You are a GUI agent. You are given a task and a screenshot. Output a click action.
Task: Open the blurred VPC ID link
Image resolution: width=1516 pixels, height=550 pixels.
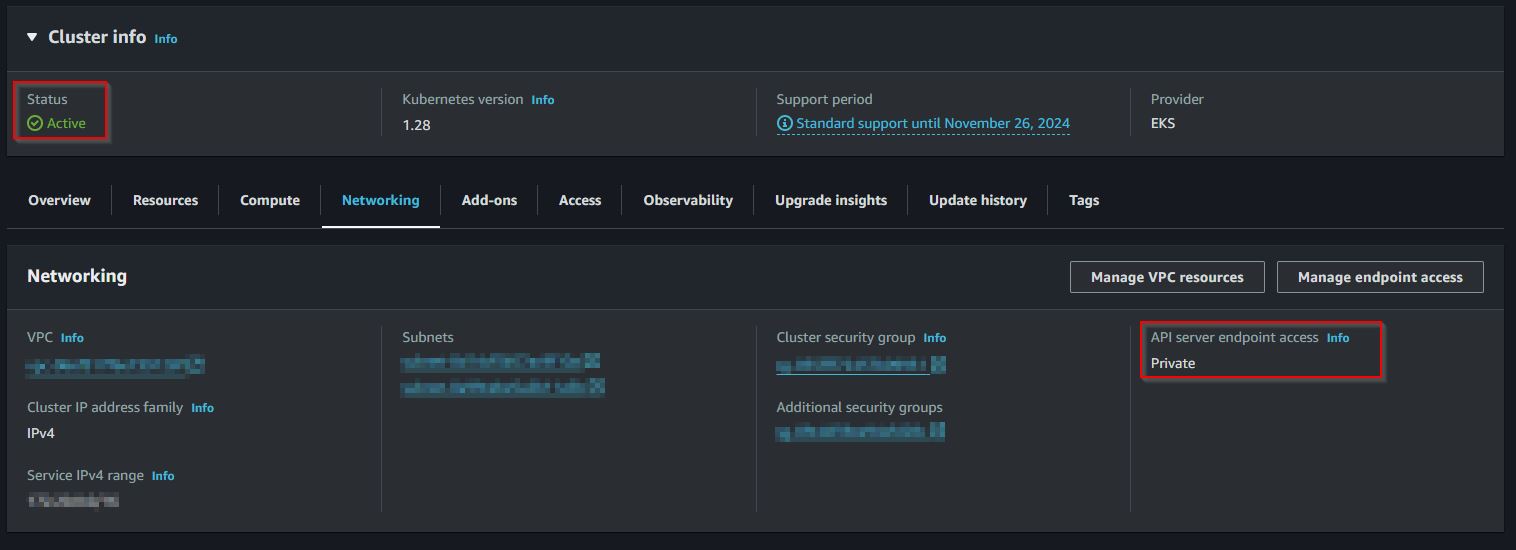(116, 366)
